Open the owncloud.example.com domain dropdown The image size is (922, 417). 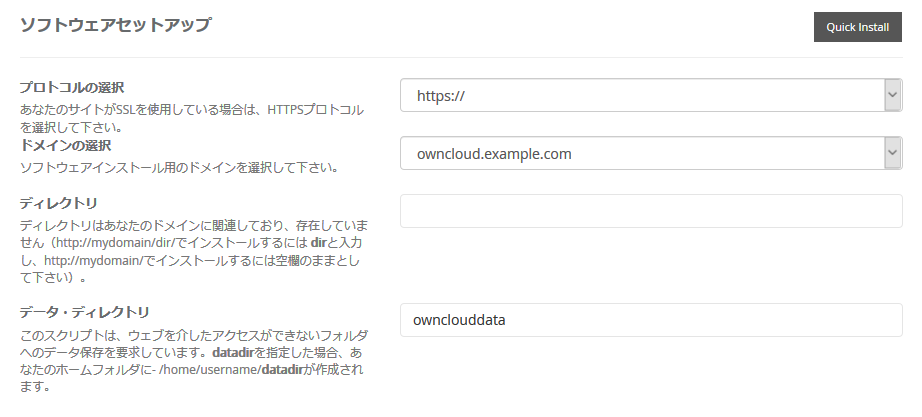pyautogui.click(x=640, y=153)
